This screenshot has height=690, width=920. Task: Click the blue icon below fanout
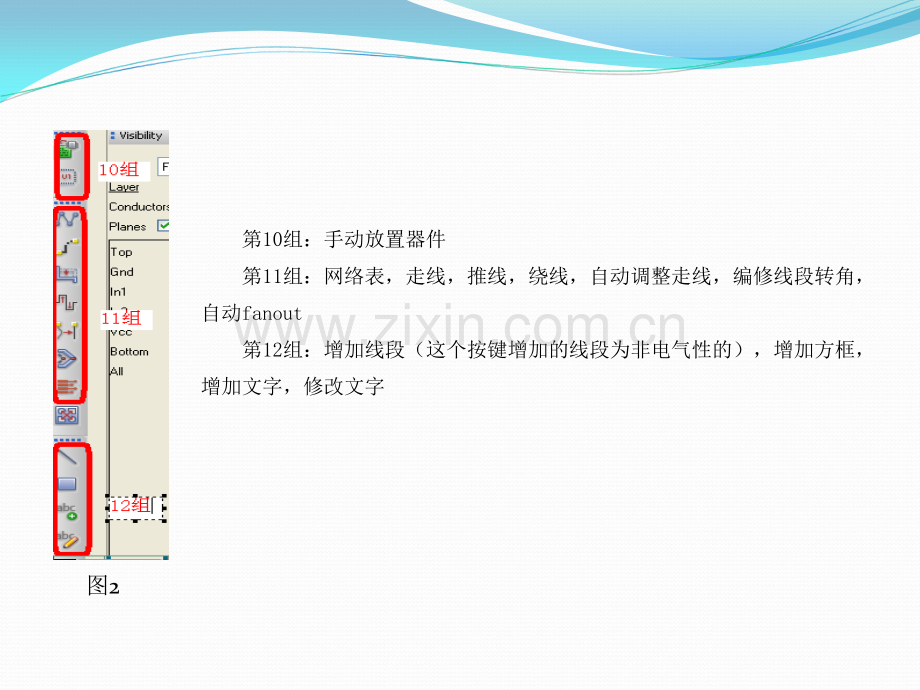pyautogui.click(x=67, y=415)
